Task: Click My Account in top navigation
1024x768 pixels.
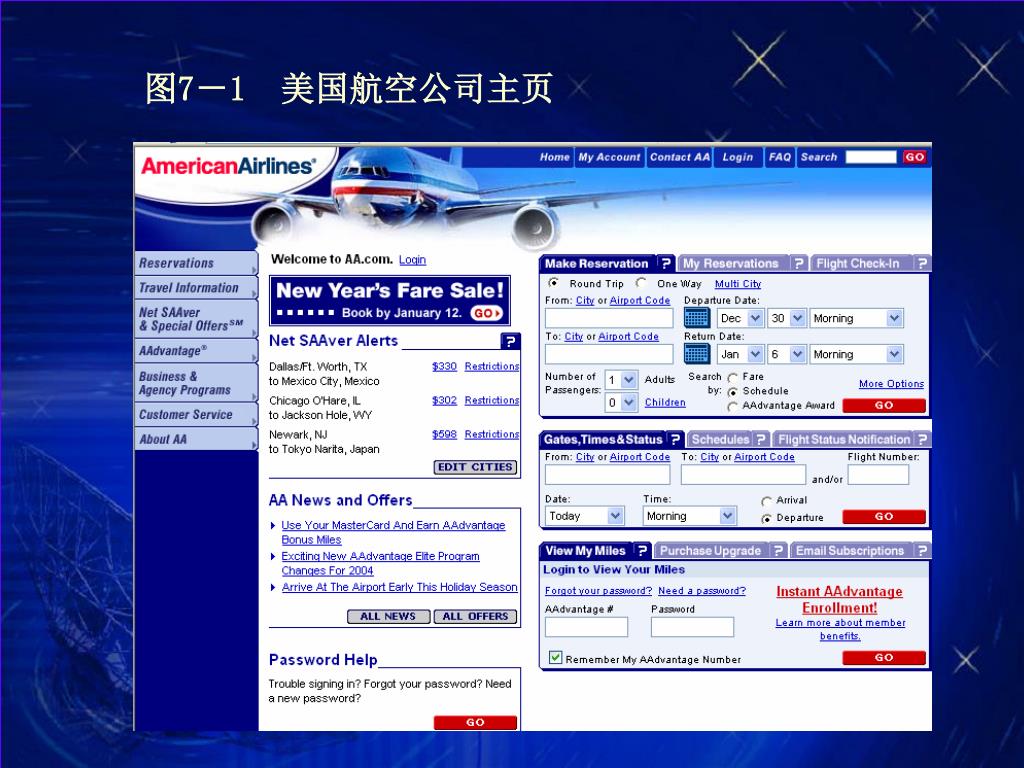Action: [x=609, y=157]
